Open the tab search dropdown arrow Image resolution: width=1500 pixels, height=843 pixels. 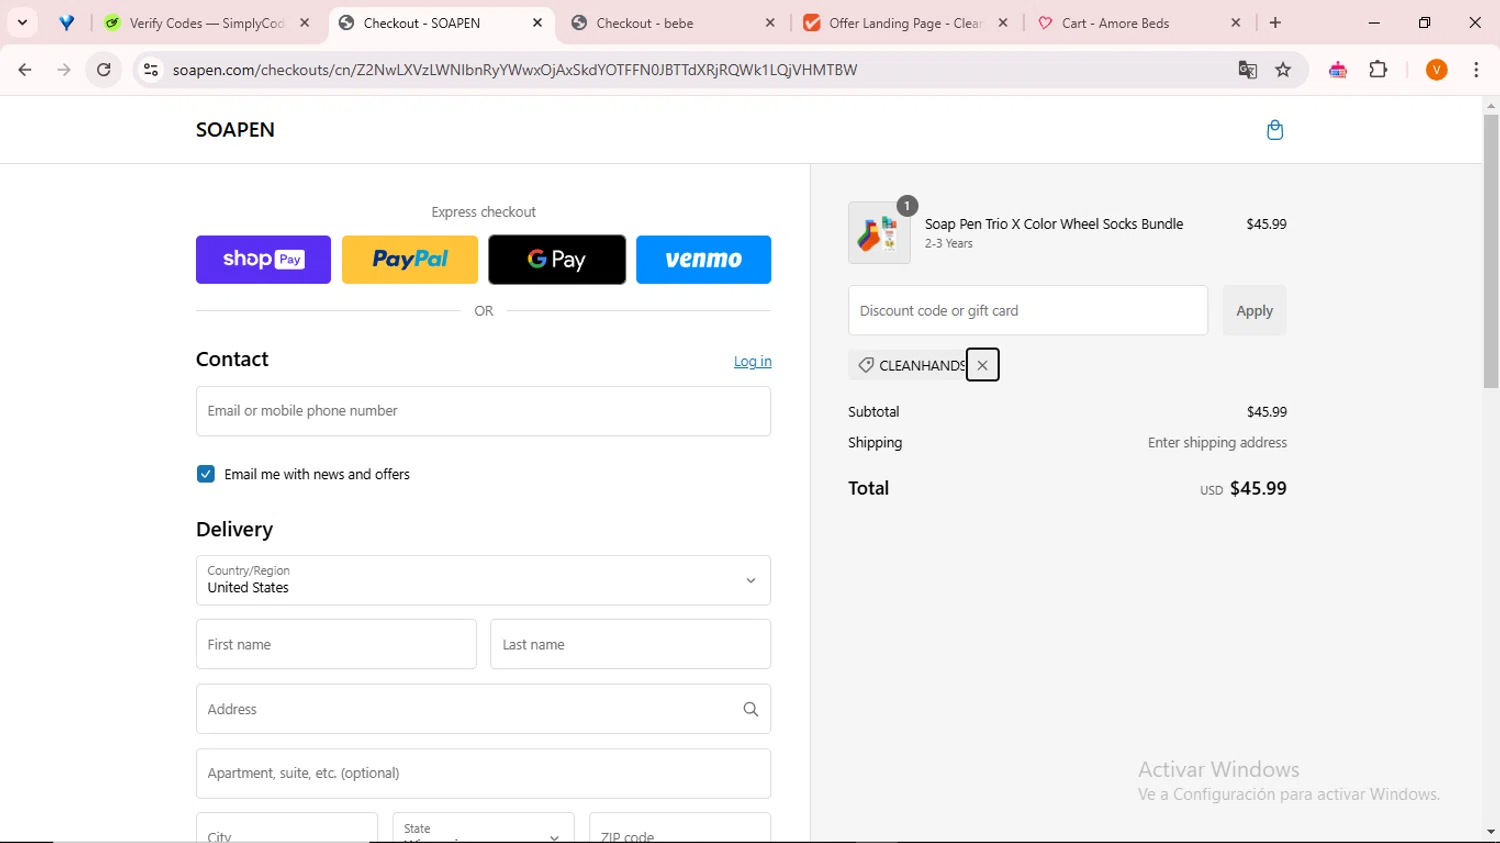coord(22,23)
